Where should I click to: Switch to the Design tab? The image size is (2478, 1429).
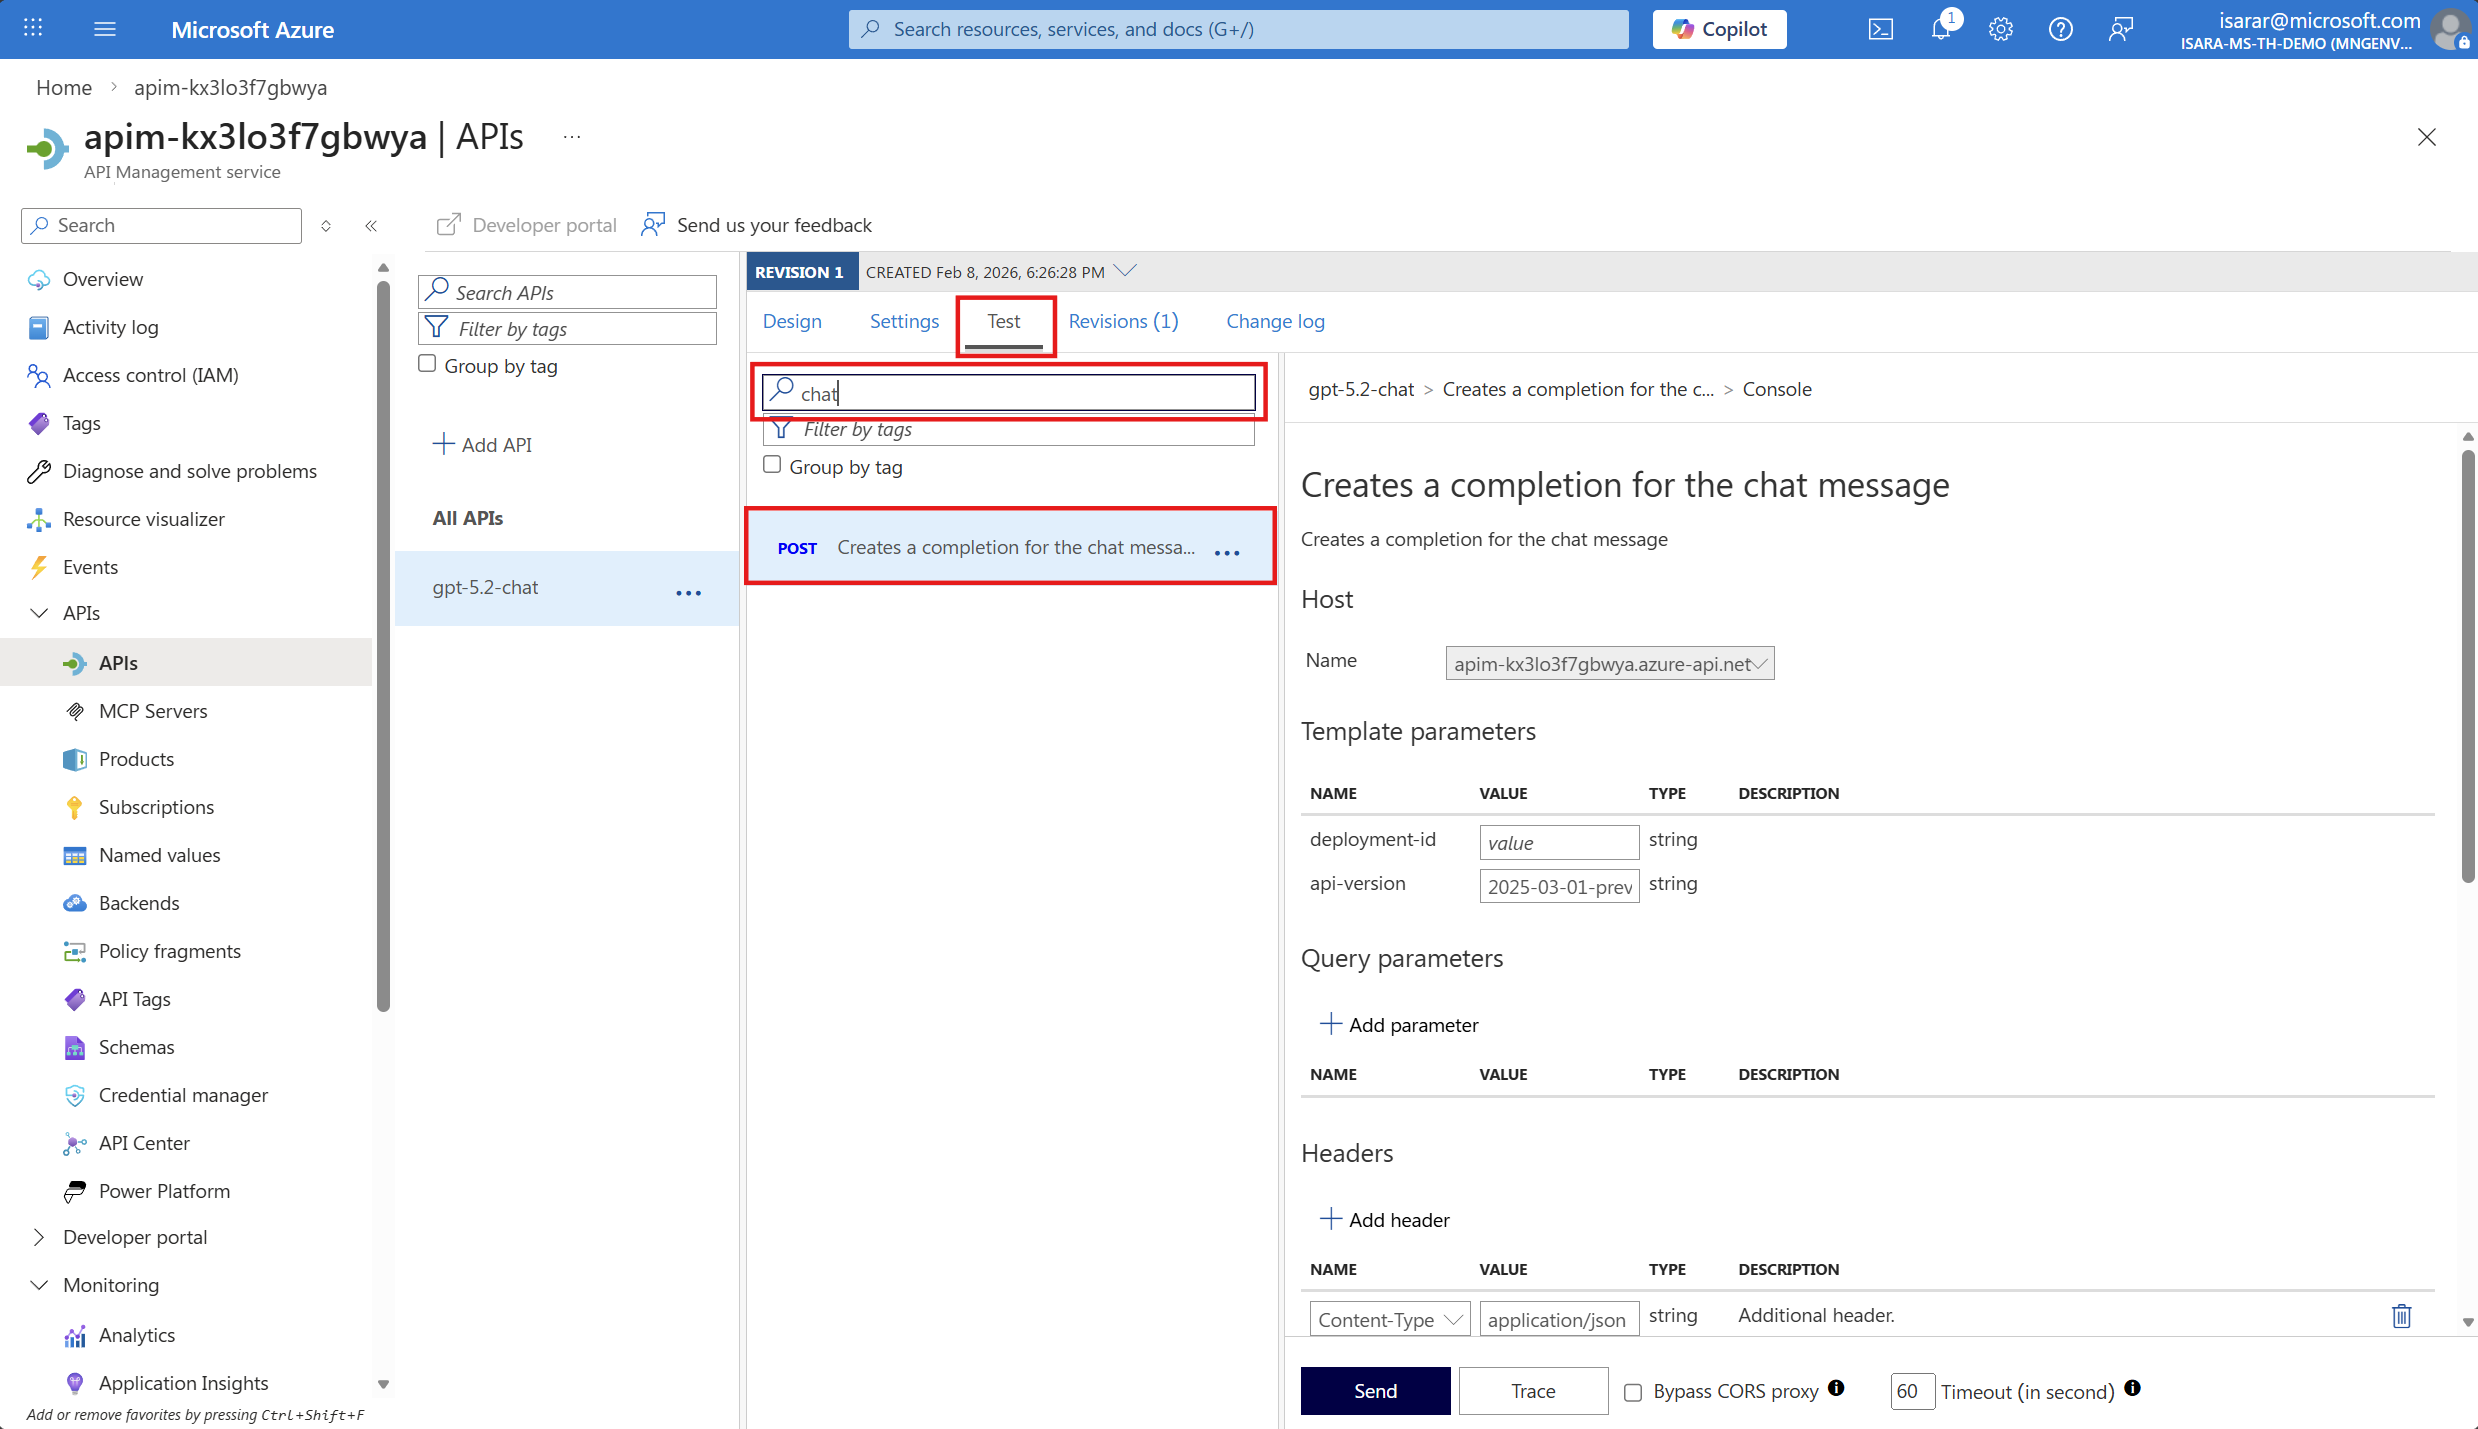792,321
